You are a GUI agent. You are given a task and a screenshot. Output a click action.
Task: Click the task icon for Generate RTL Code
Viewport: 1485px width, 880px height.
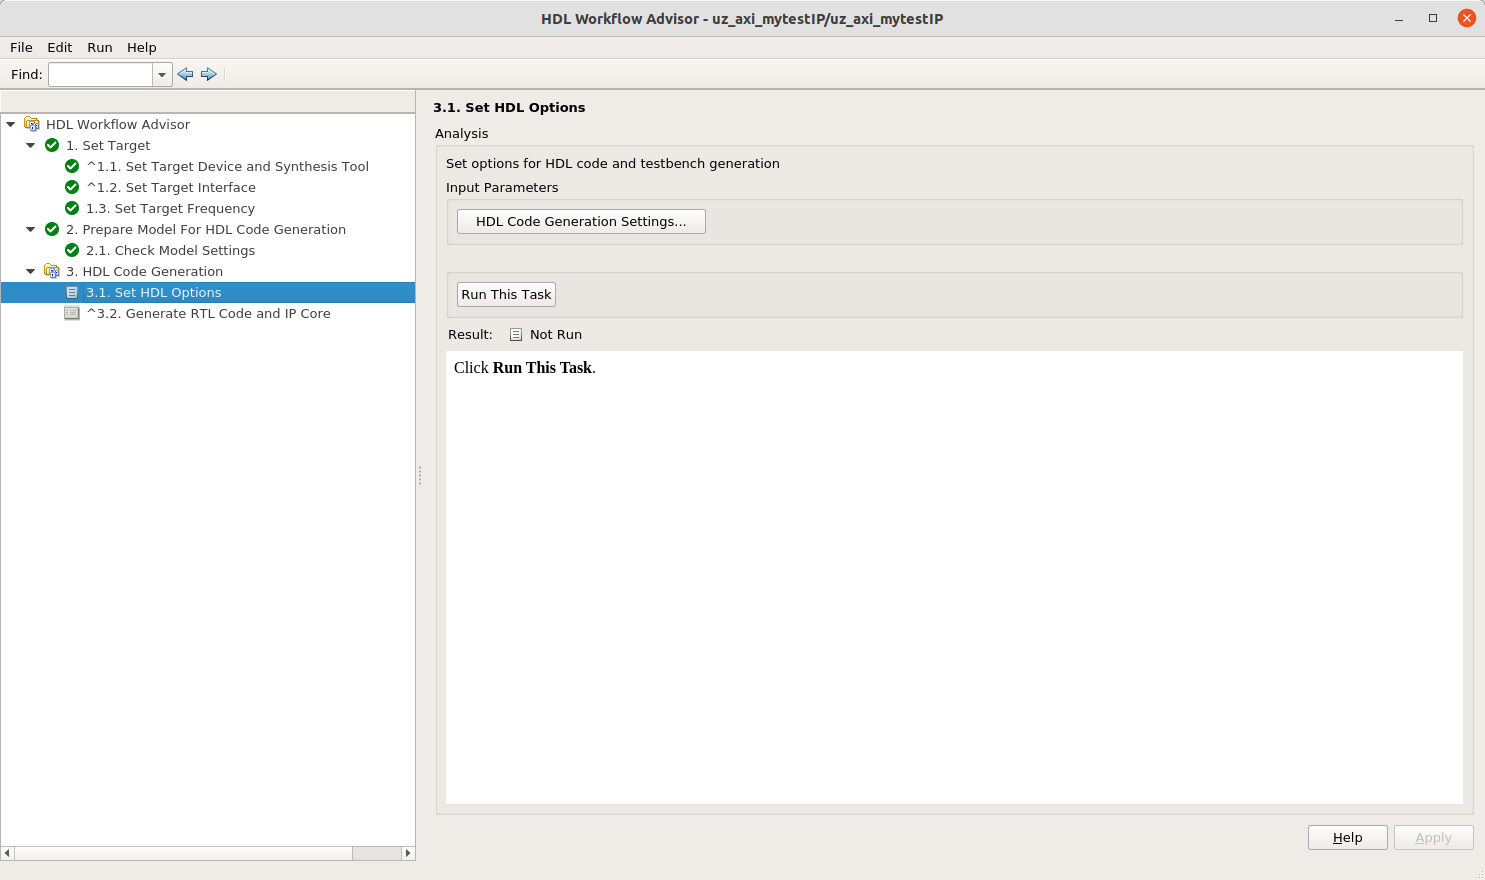(x=72, y=313)
